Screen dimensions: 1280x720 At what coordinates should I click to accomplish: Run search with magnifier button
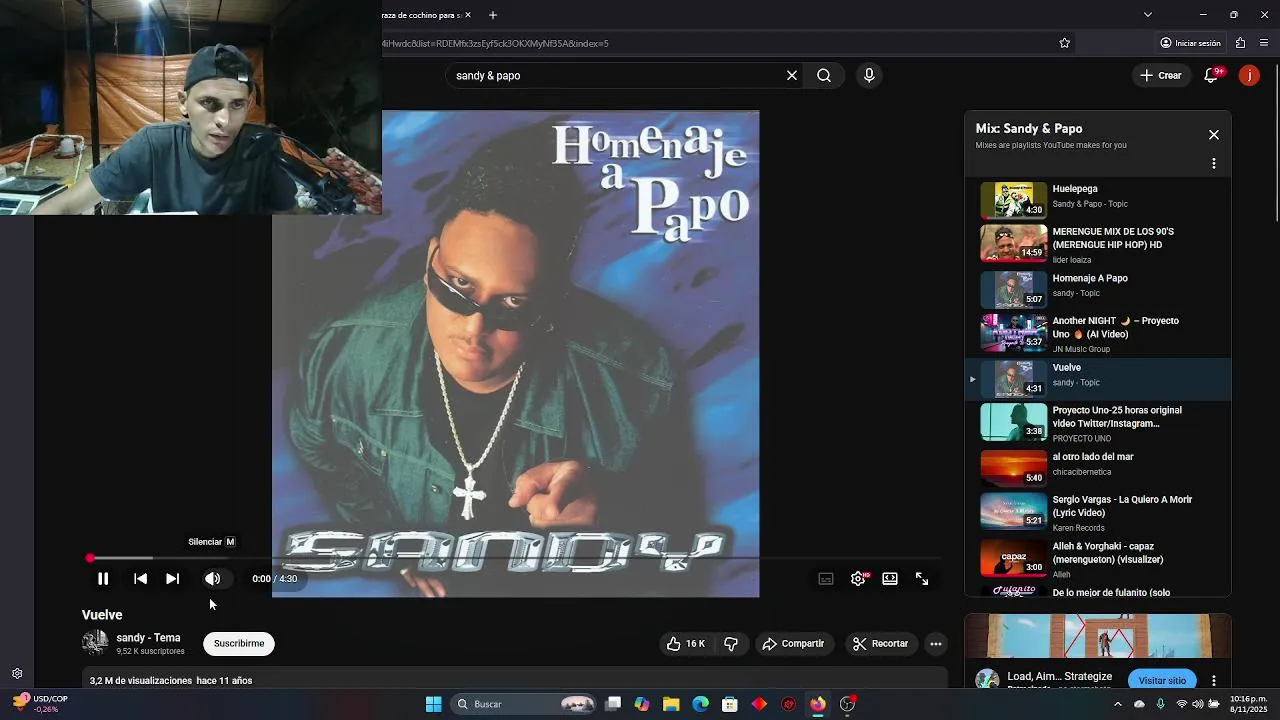[x=824, y=75]
